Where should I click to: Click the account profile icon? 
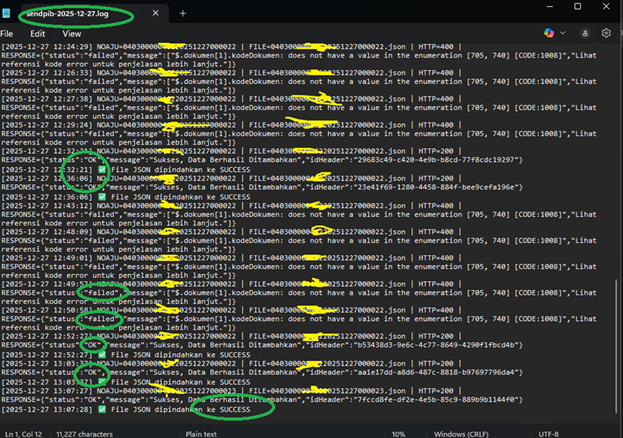tap(584, 33)
